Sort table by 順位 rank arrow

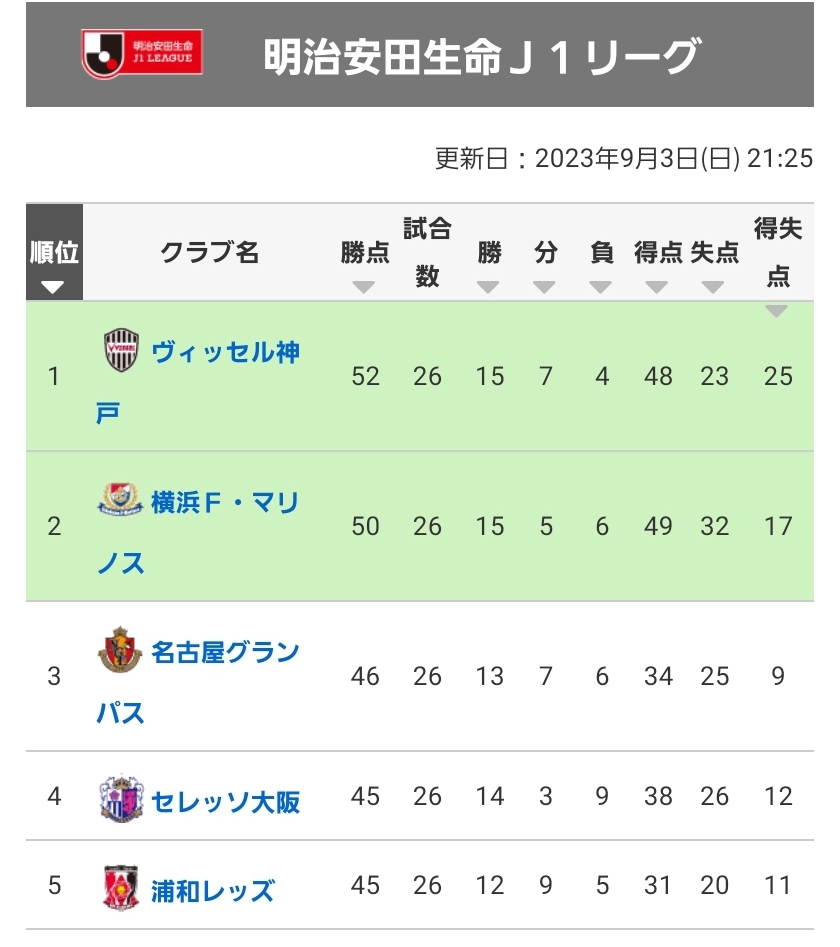click(x=53, y=288)
